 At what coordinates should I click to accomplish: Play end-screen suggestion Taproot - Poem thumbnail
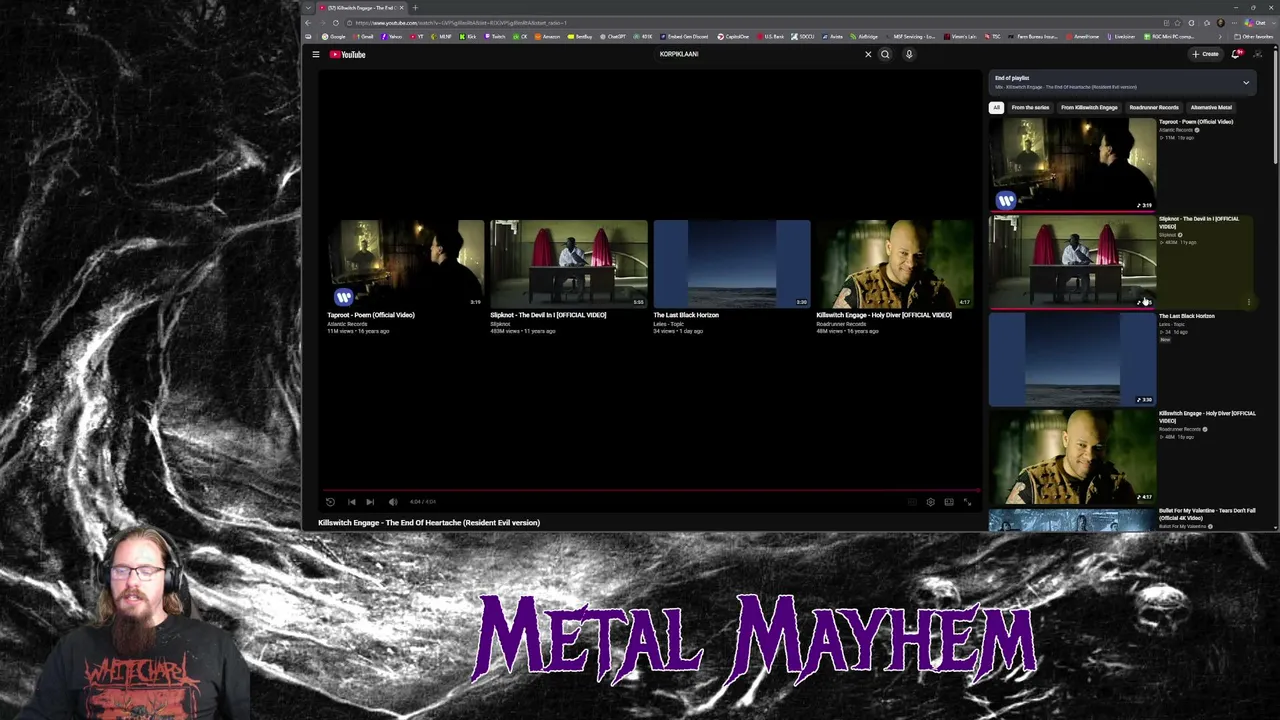coord(405,264)
